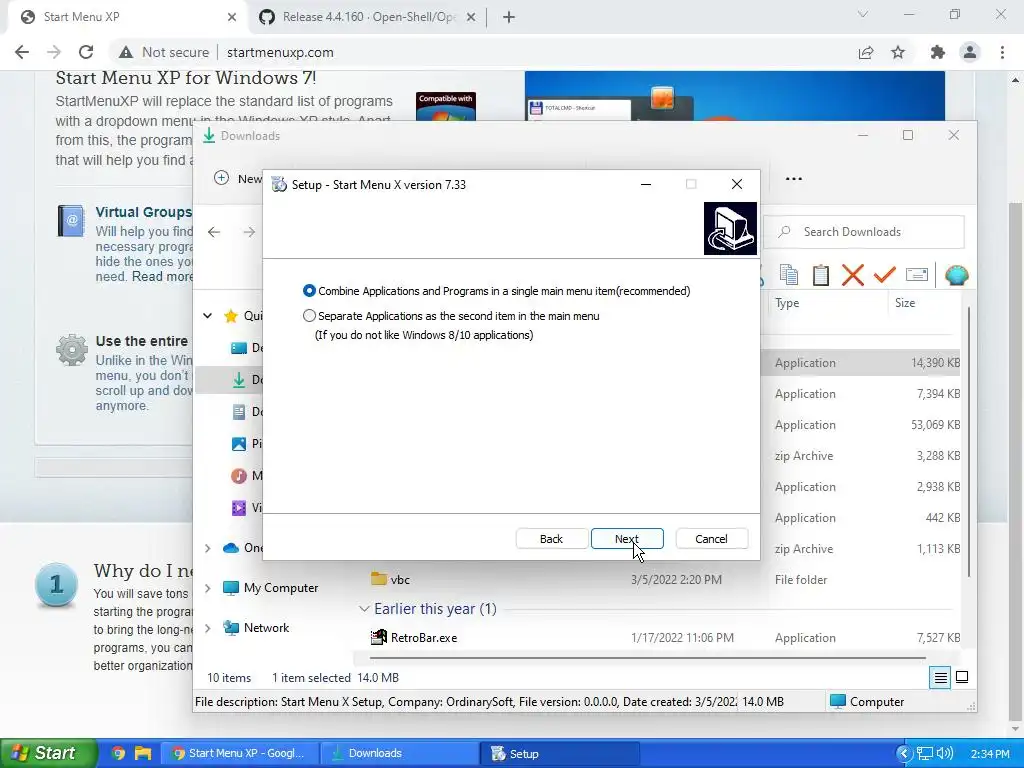Switch to the Open-Shell release browser tab

click(369, 17)
